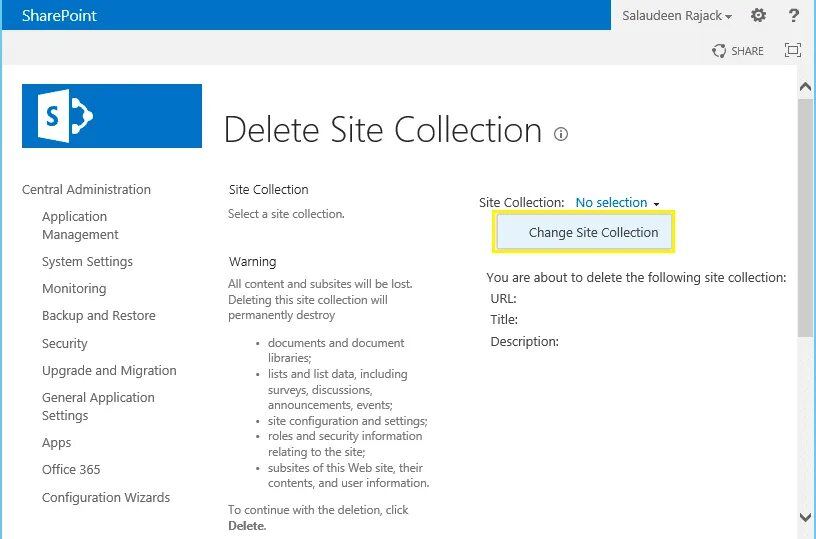The width and height of the screenshot is (816, 539).
Task: Click the scroll down arrow
Action: (x=805, y=517)
